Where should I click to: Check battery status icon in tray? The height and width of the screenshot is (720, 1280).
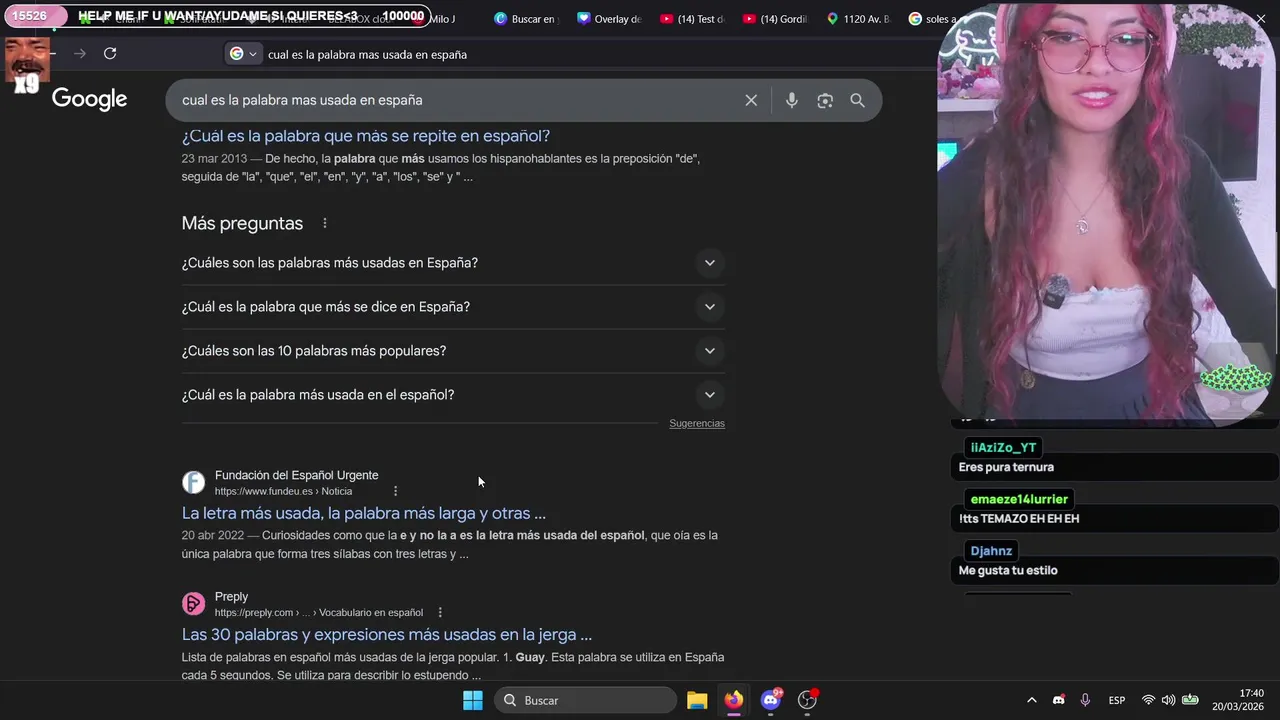(x=1190, y=700)
